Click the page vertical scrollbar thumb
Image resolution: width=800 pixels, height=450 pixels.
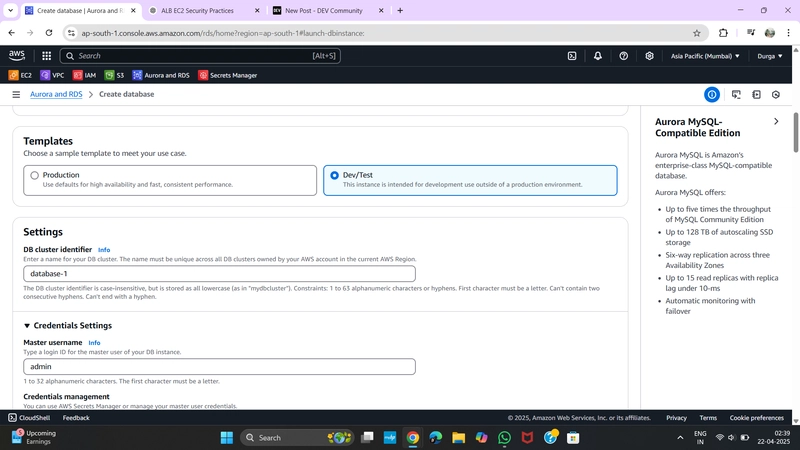[x=795, y=132]
